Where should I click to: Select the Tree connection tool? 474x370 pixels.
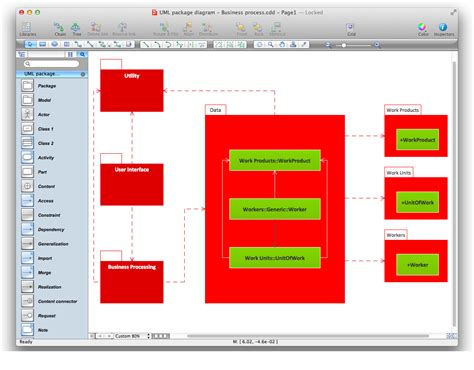[x=76, y=29]
